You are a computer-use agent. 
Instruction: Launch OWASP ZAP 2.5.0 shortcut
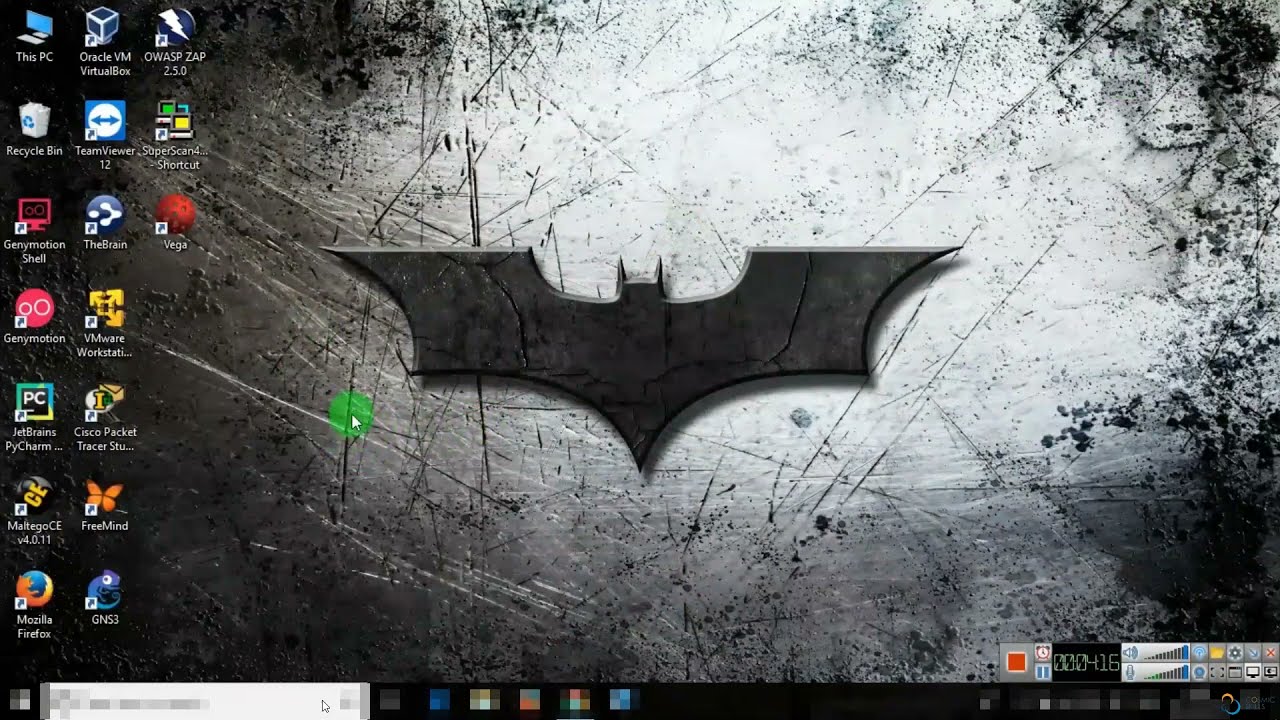pos(175,43)
